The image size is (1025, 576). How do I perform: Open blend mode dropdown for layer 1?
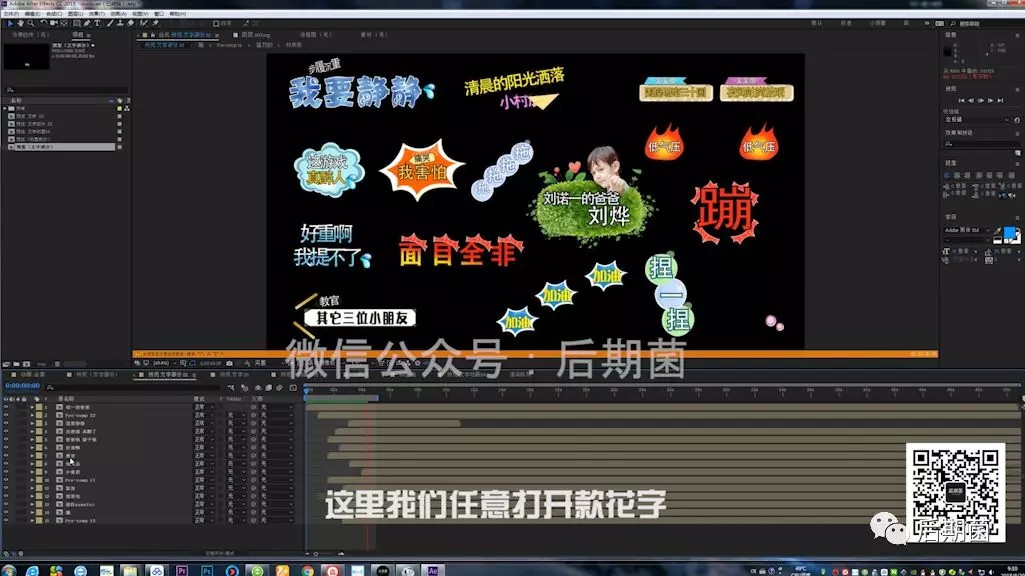pyautogui.click(x=204, y=407)
